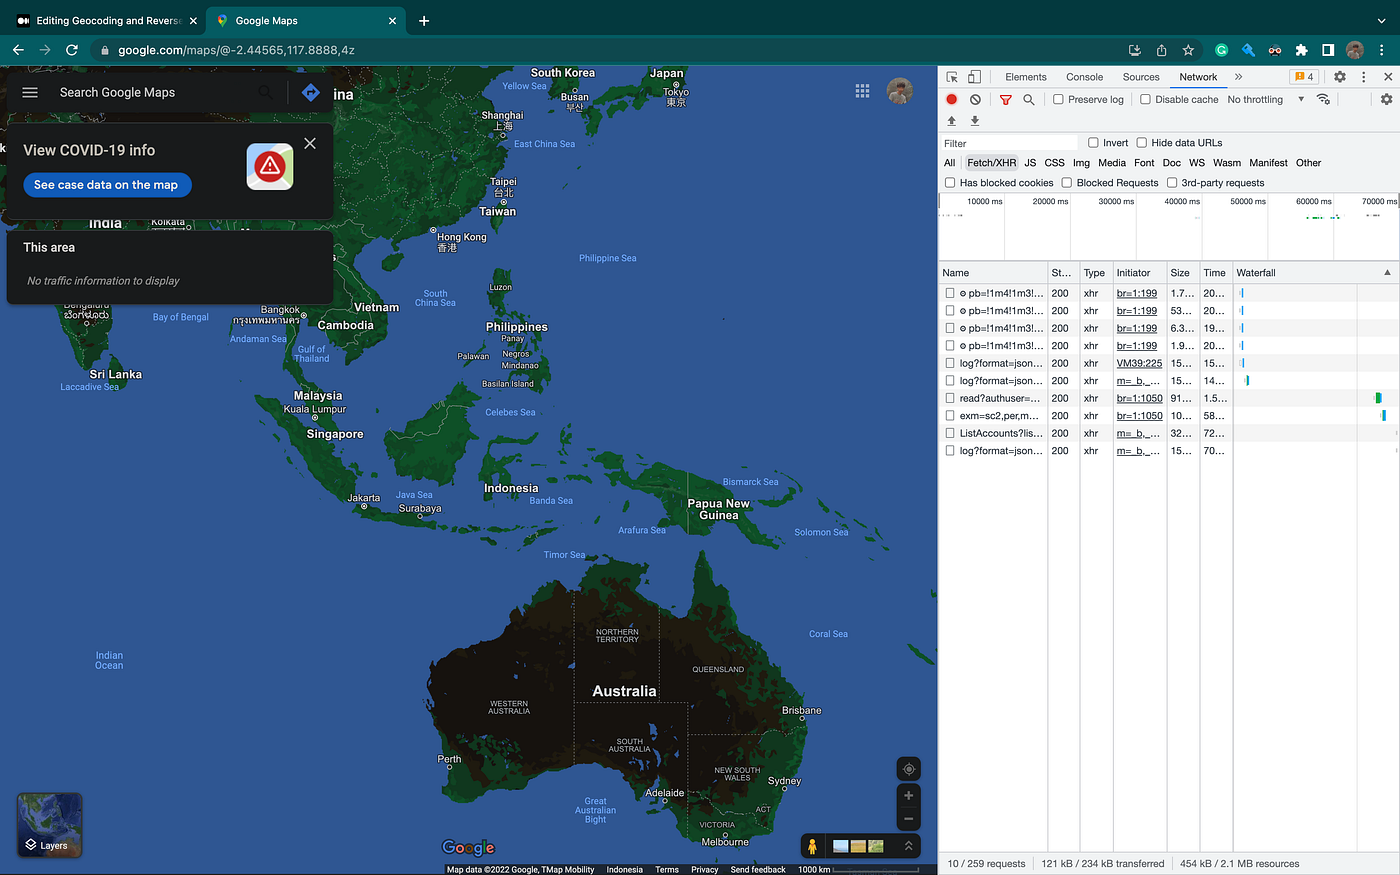Open the Send feedback link
The height and width of the screenshot is (875, 1400).
point(758,869)
